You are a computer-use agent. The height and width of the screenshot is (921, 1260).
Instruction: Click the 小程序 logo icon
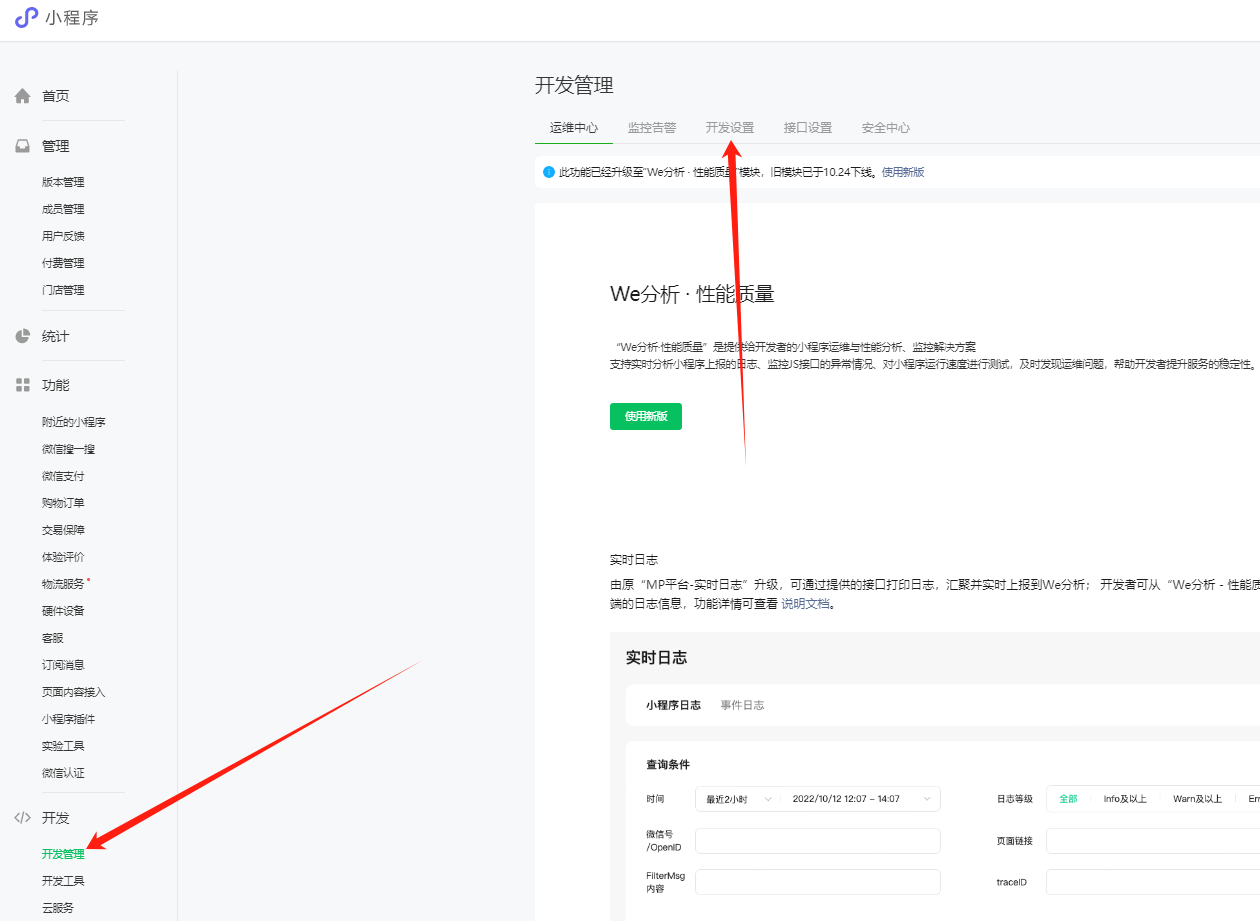tap(26, 18)
